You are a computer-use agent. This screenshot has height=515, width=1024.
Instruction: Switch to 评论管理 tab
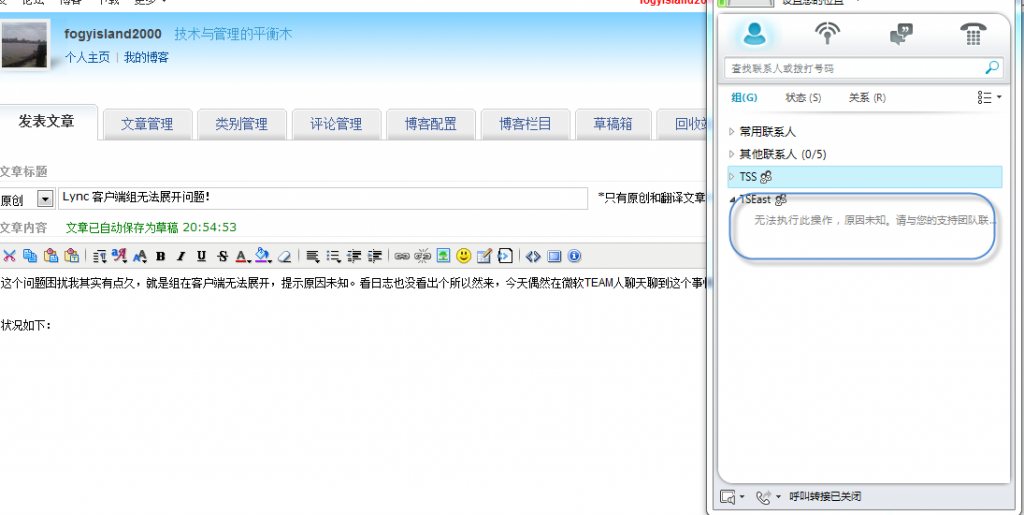[336, 124]
